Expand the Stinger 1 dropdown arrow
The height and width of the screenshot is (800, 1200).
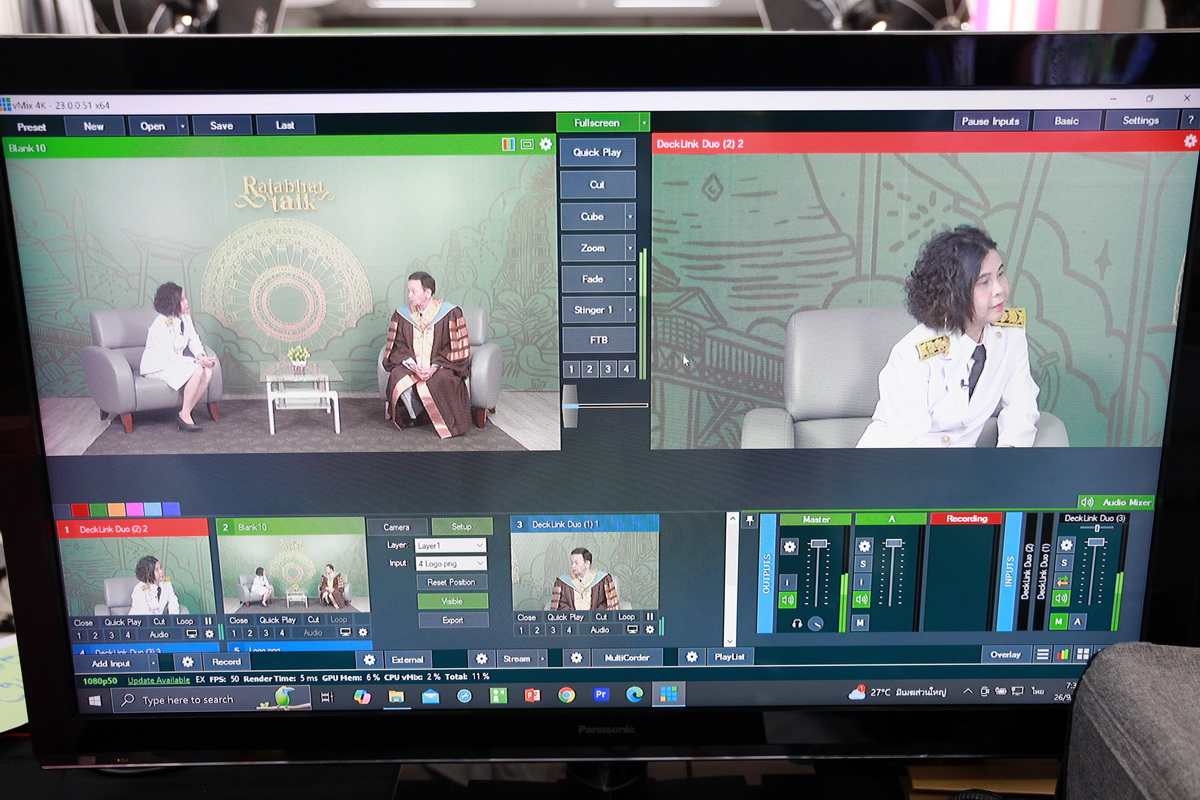pos(630,310)
